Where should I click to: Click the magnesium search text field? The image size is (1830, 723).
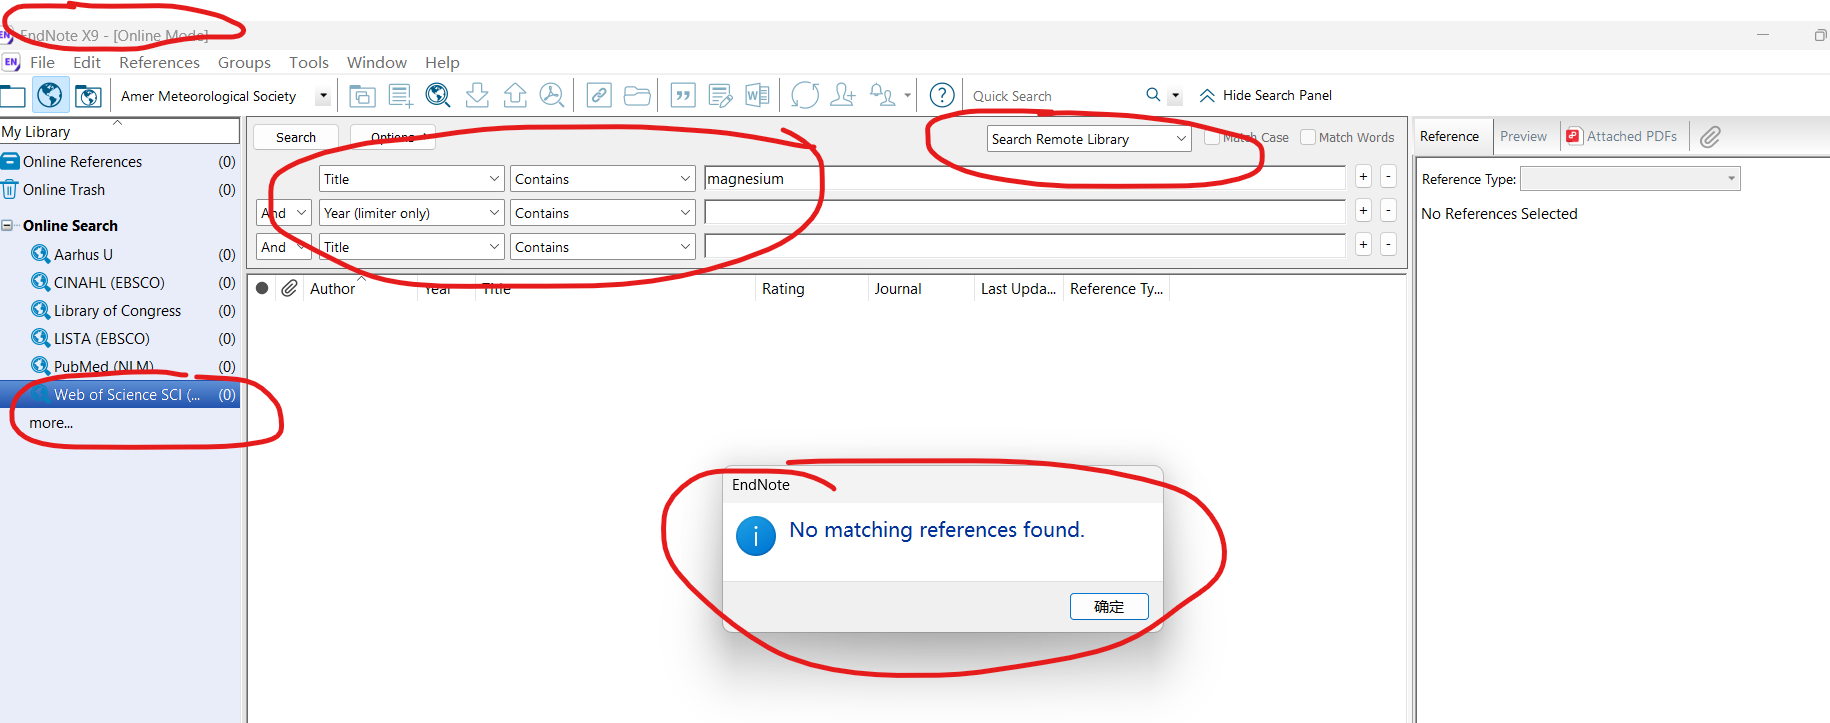(x=1025, y=179)
